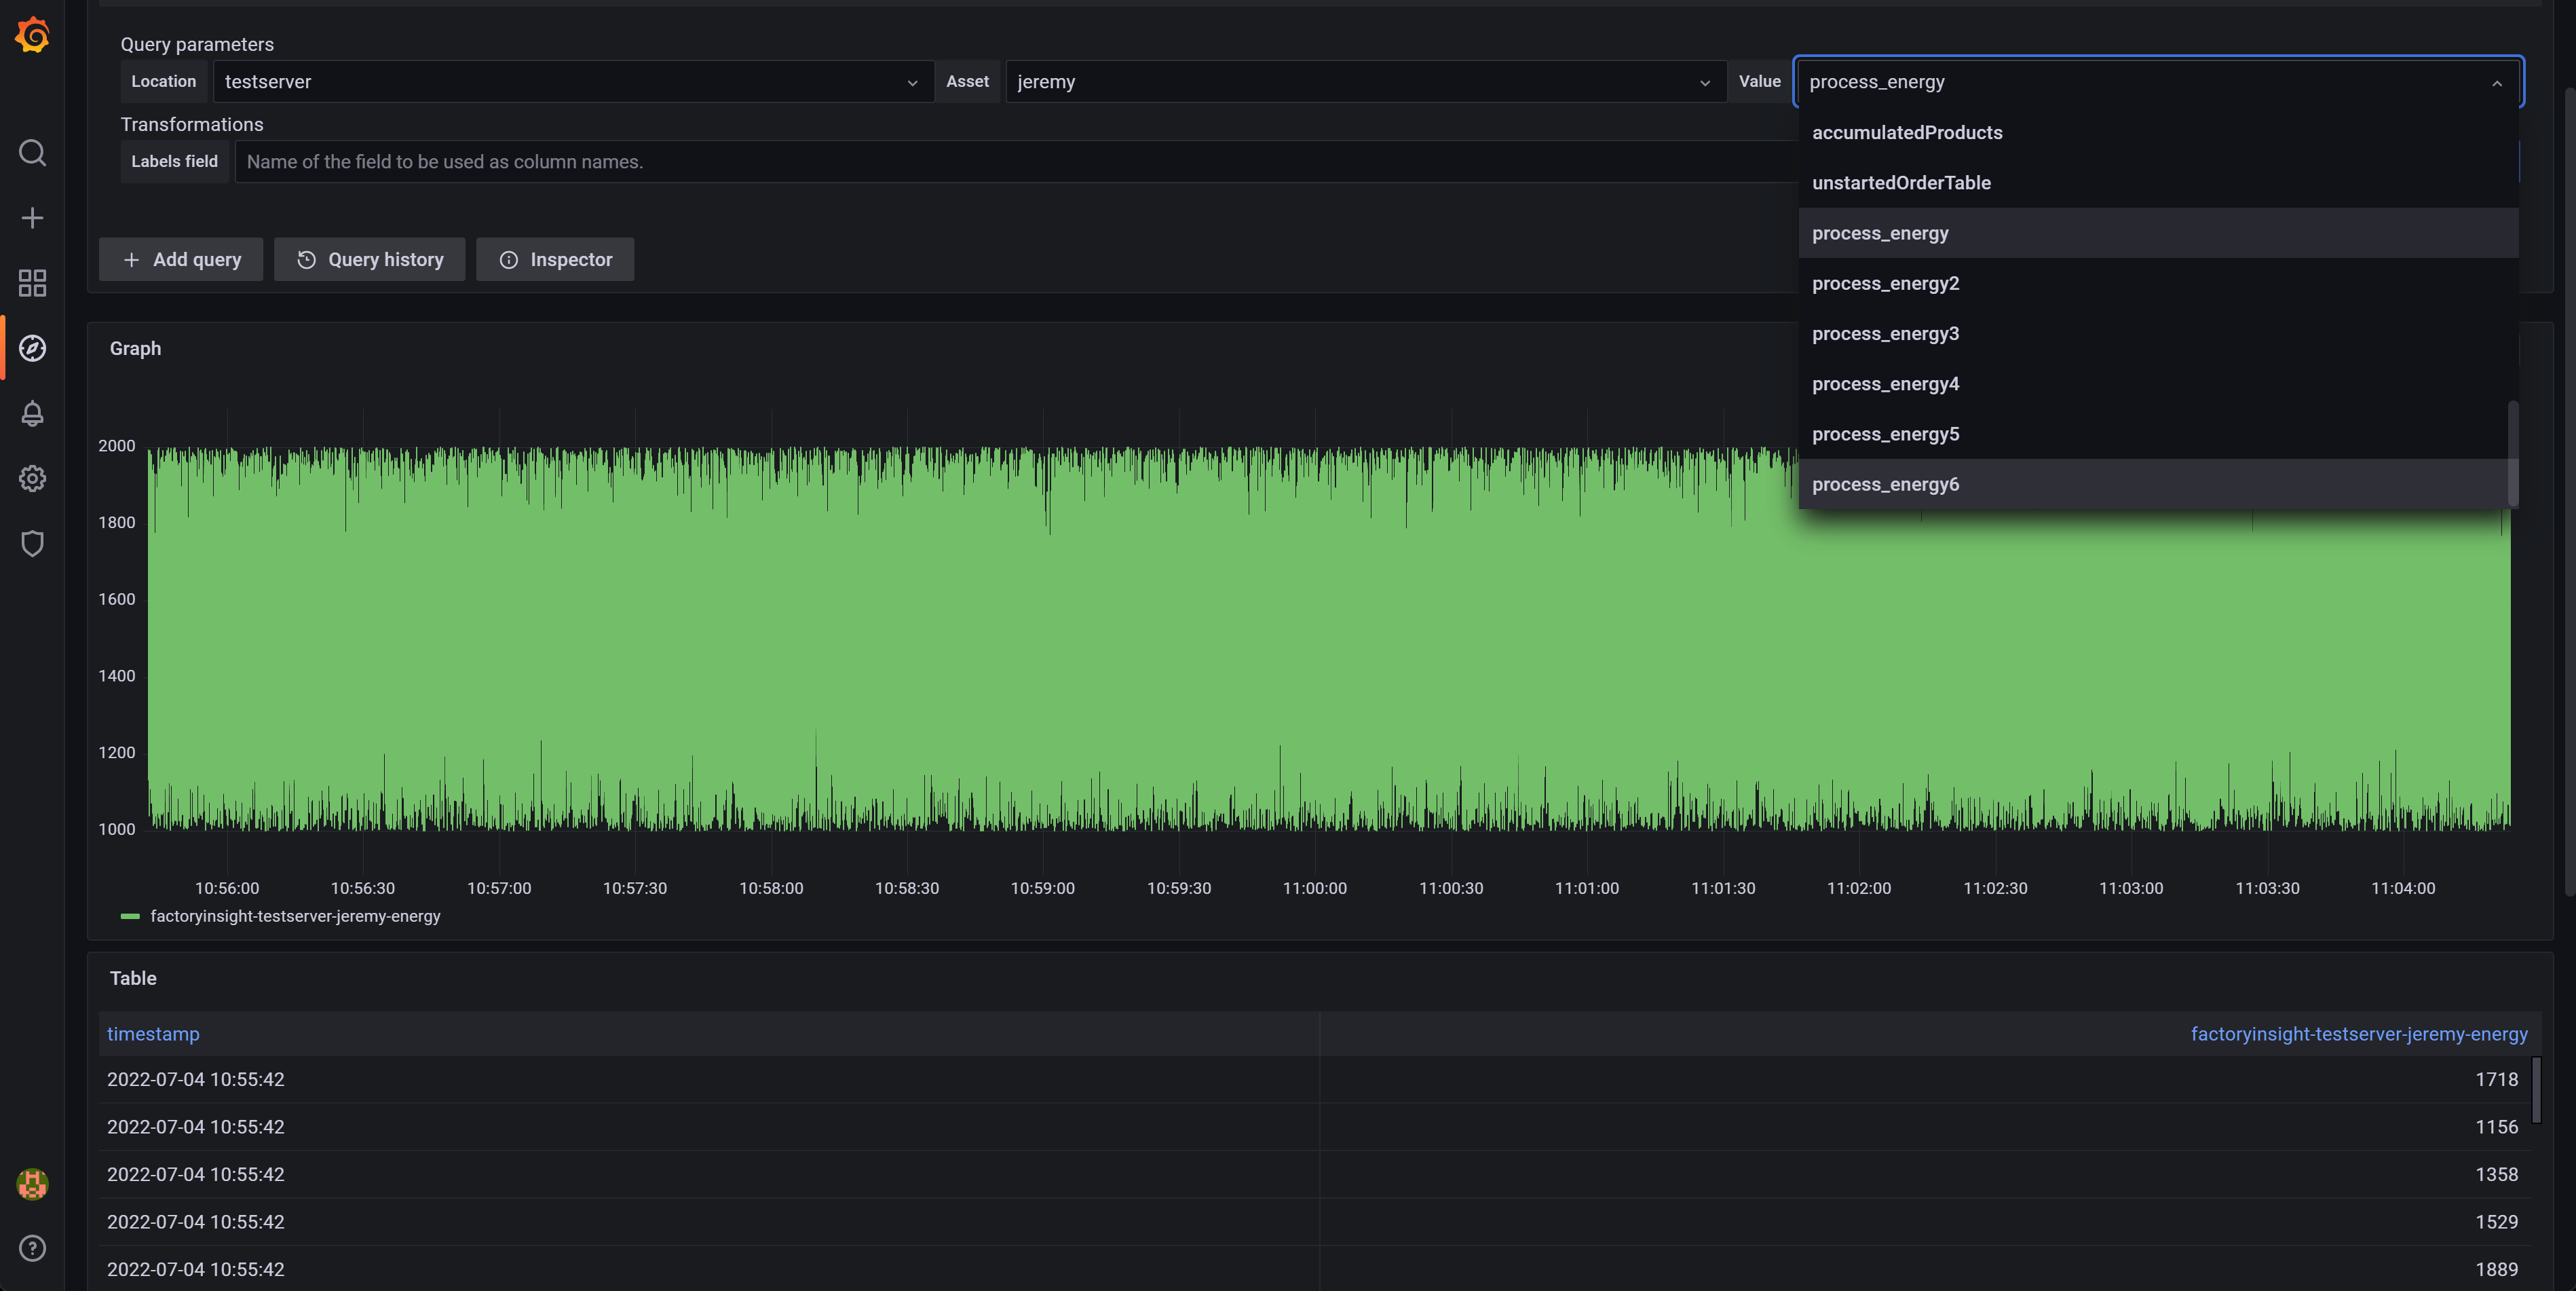The height and width of the screenshot is (1291, 2576).
Task: Select accumulatedProducts option
Action: coord(1906,133)
